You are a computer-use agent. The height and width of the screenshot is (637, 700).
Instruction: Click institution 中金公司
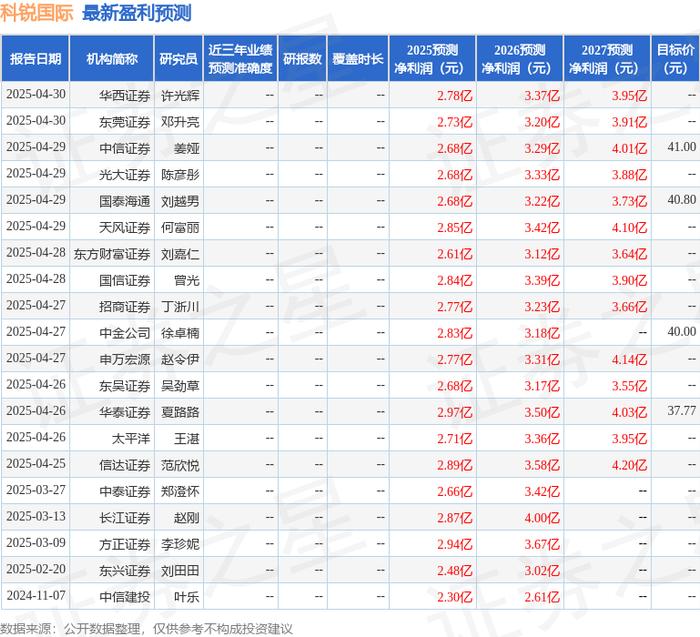tap(125, 333)
